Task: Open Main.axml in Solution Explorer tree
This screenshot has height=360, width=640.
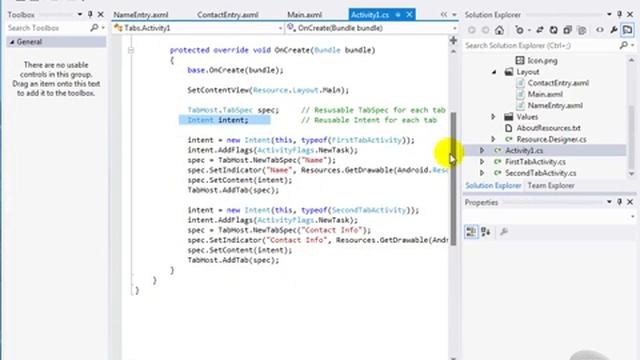Action: click(x=545, y=94)
